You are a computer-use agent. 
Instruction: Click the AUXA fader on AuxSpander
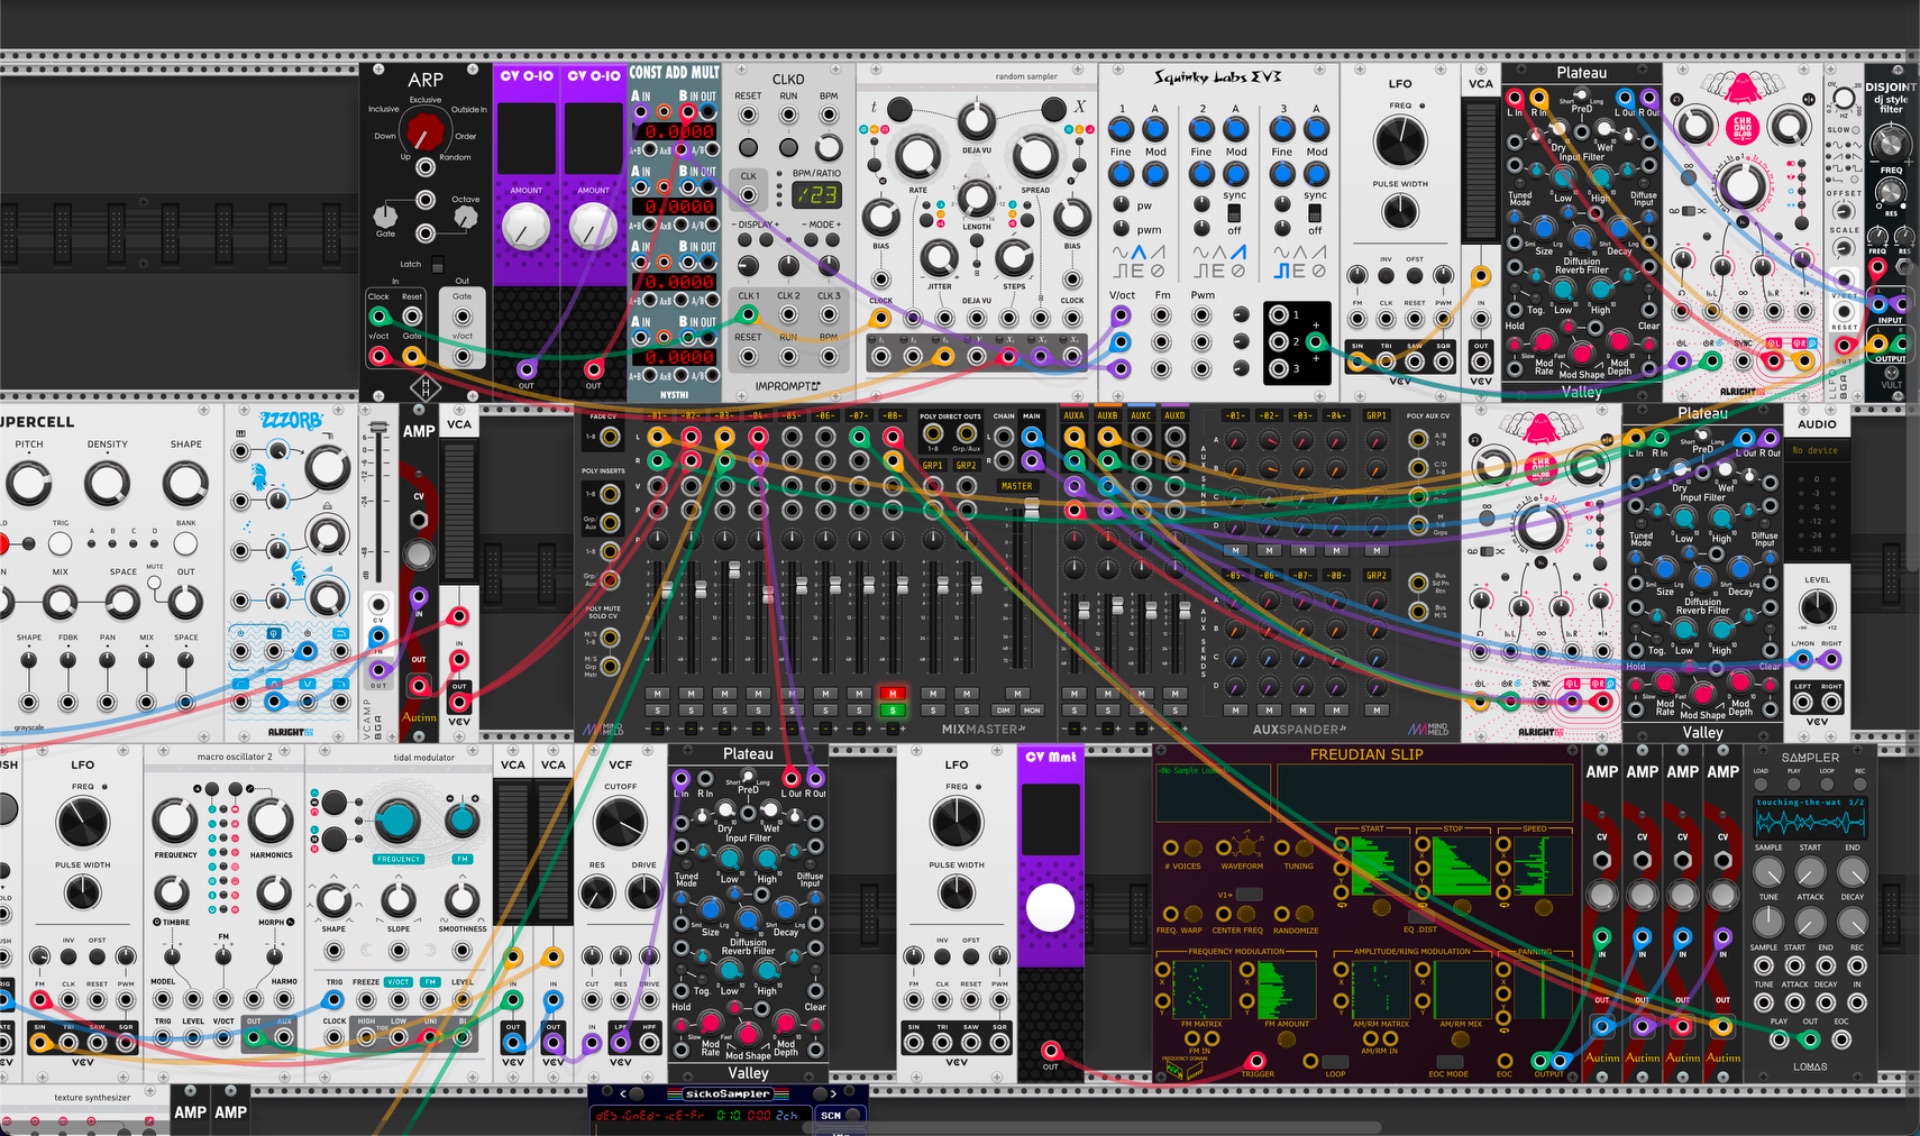1083,609
